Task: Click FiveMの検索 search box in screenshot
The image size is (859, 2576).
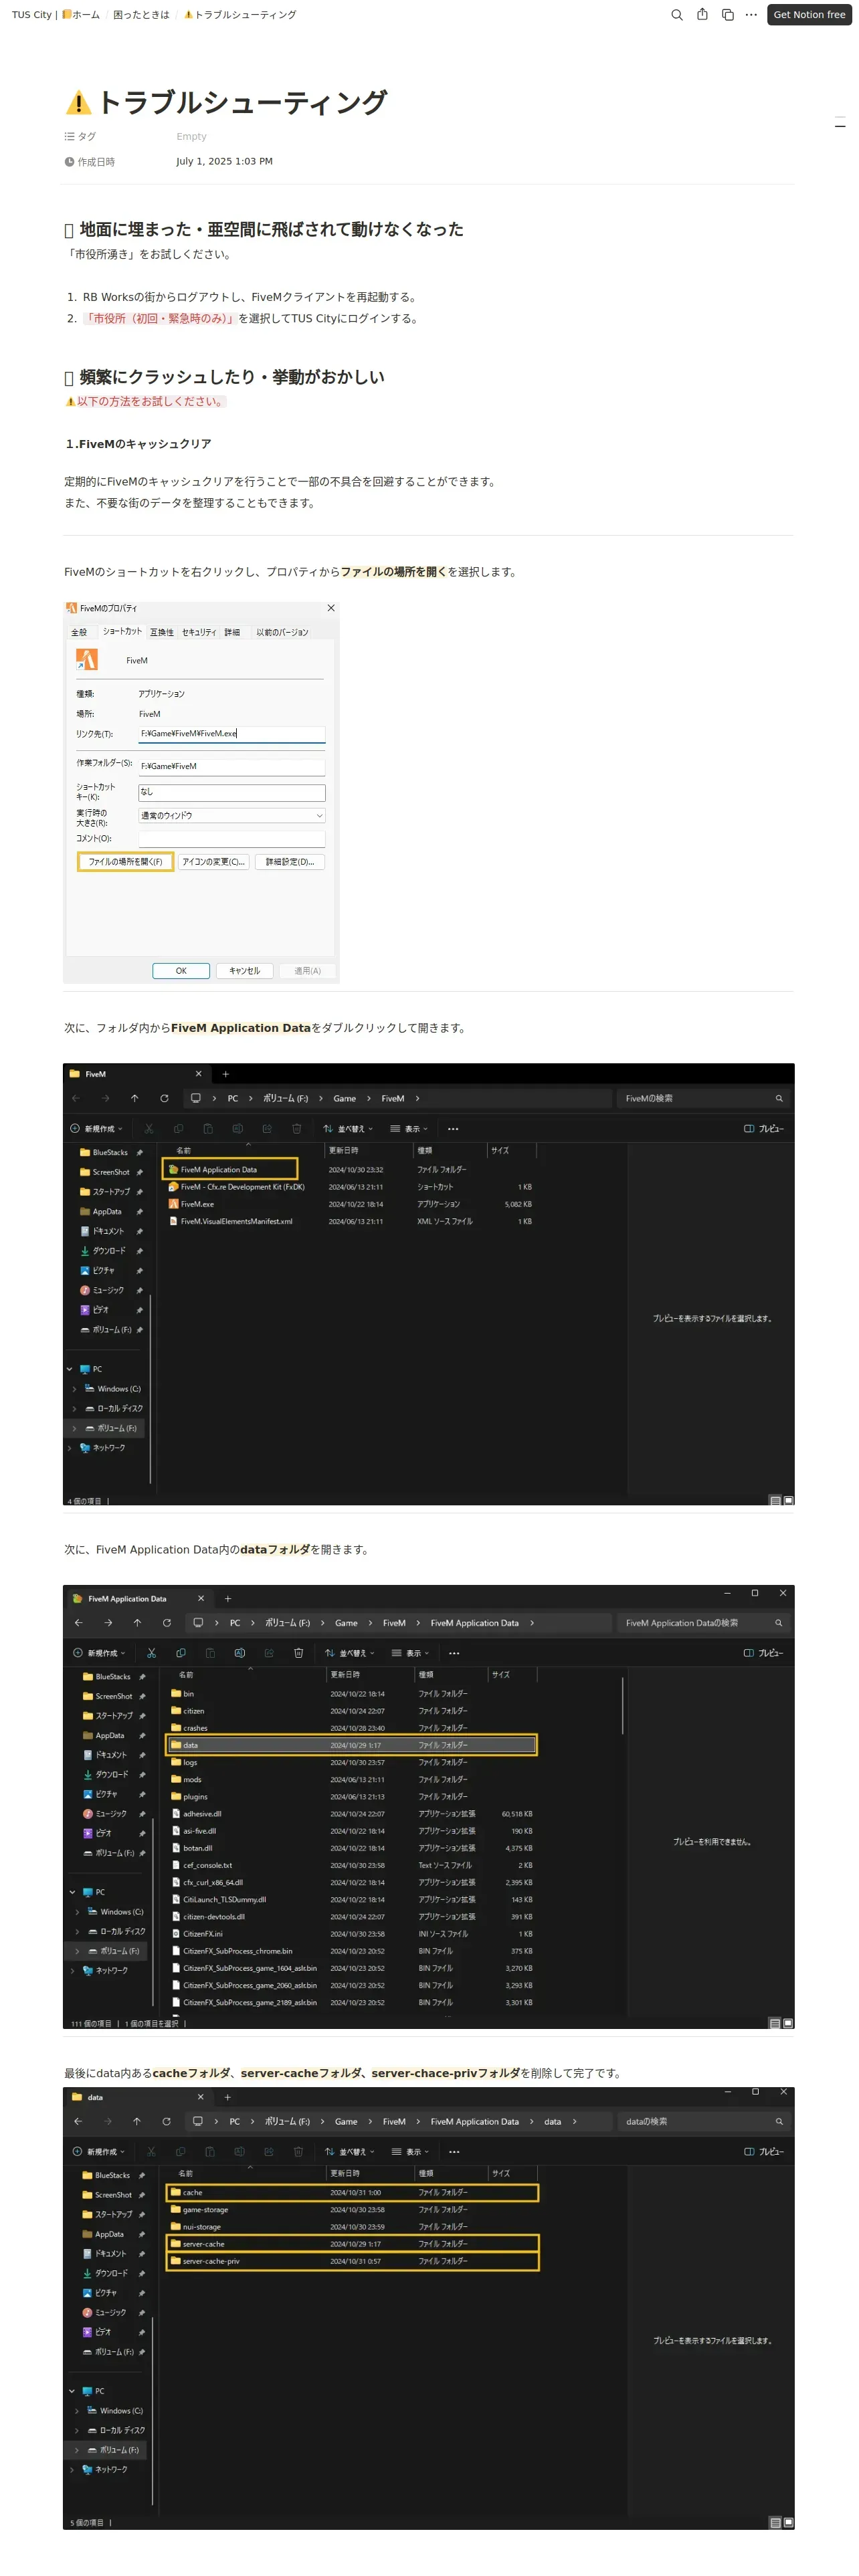Action: pyautogui.click(x=702, y=1098)
